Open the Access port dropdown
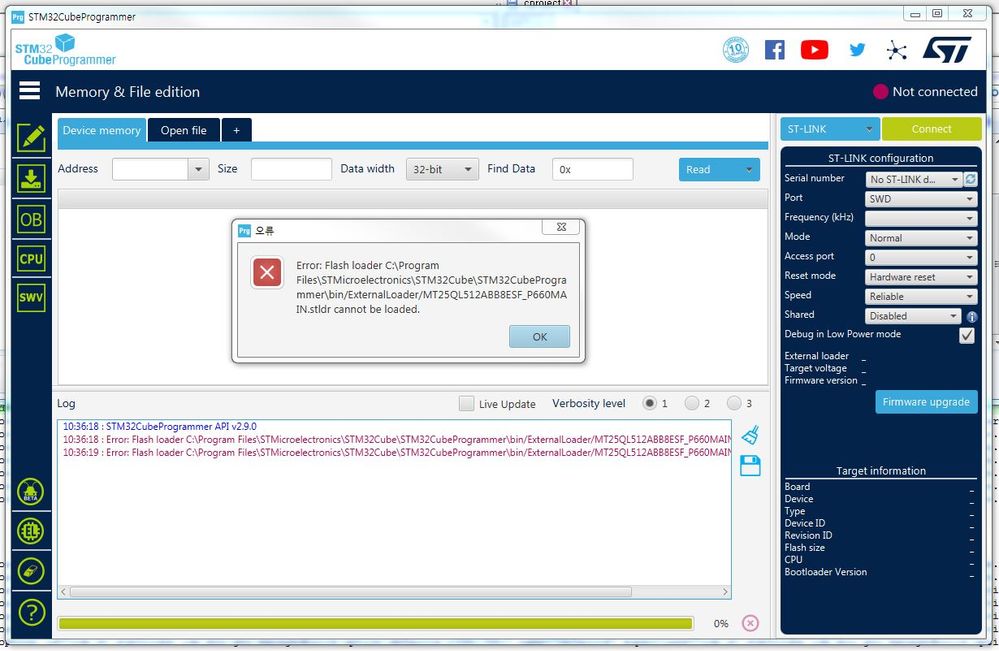 tap(921, 257)
